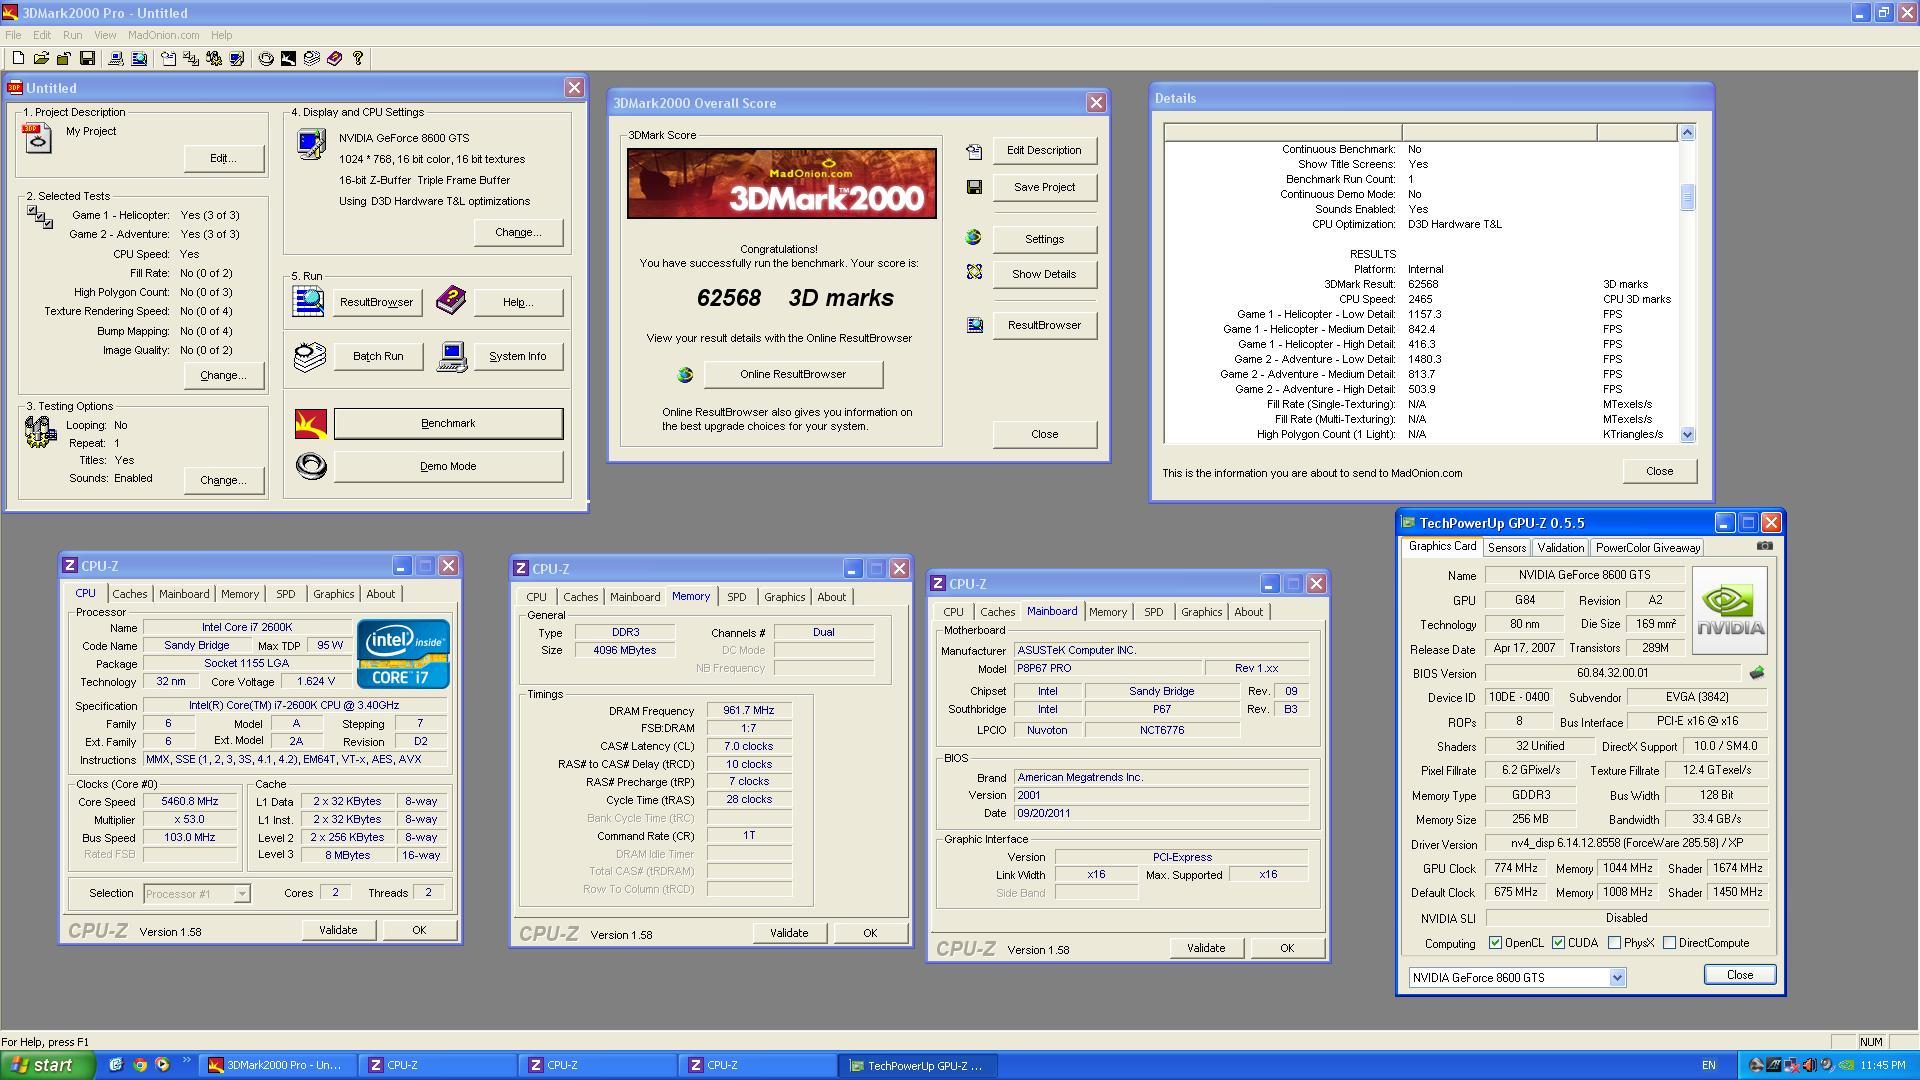Click the globe icon beside Online ResultBrowser
1920x1080 pixels.
click(x=685, y=375)
